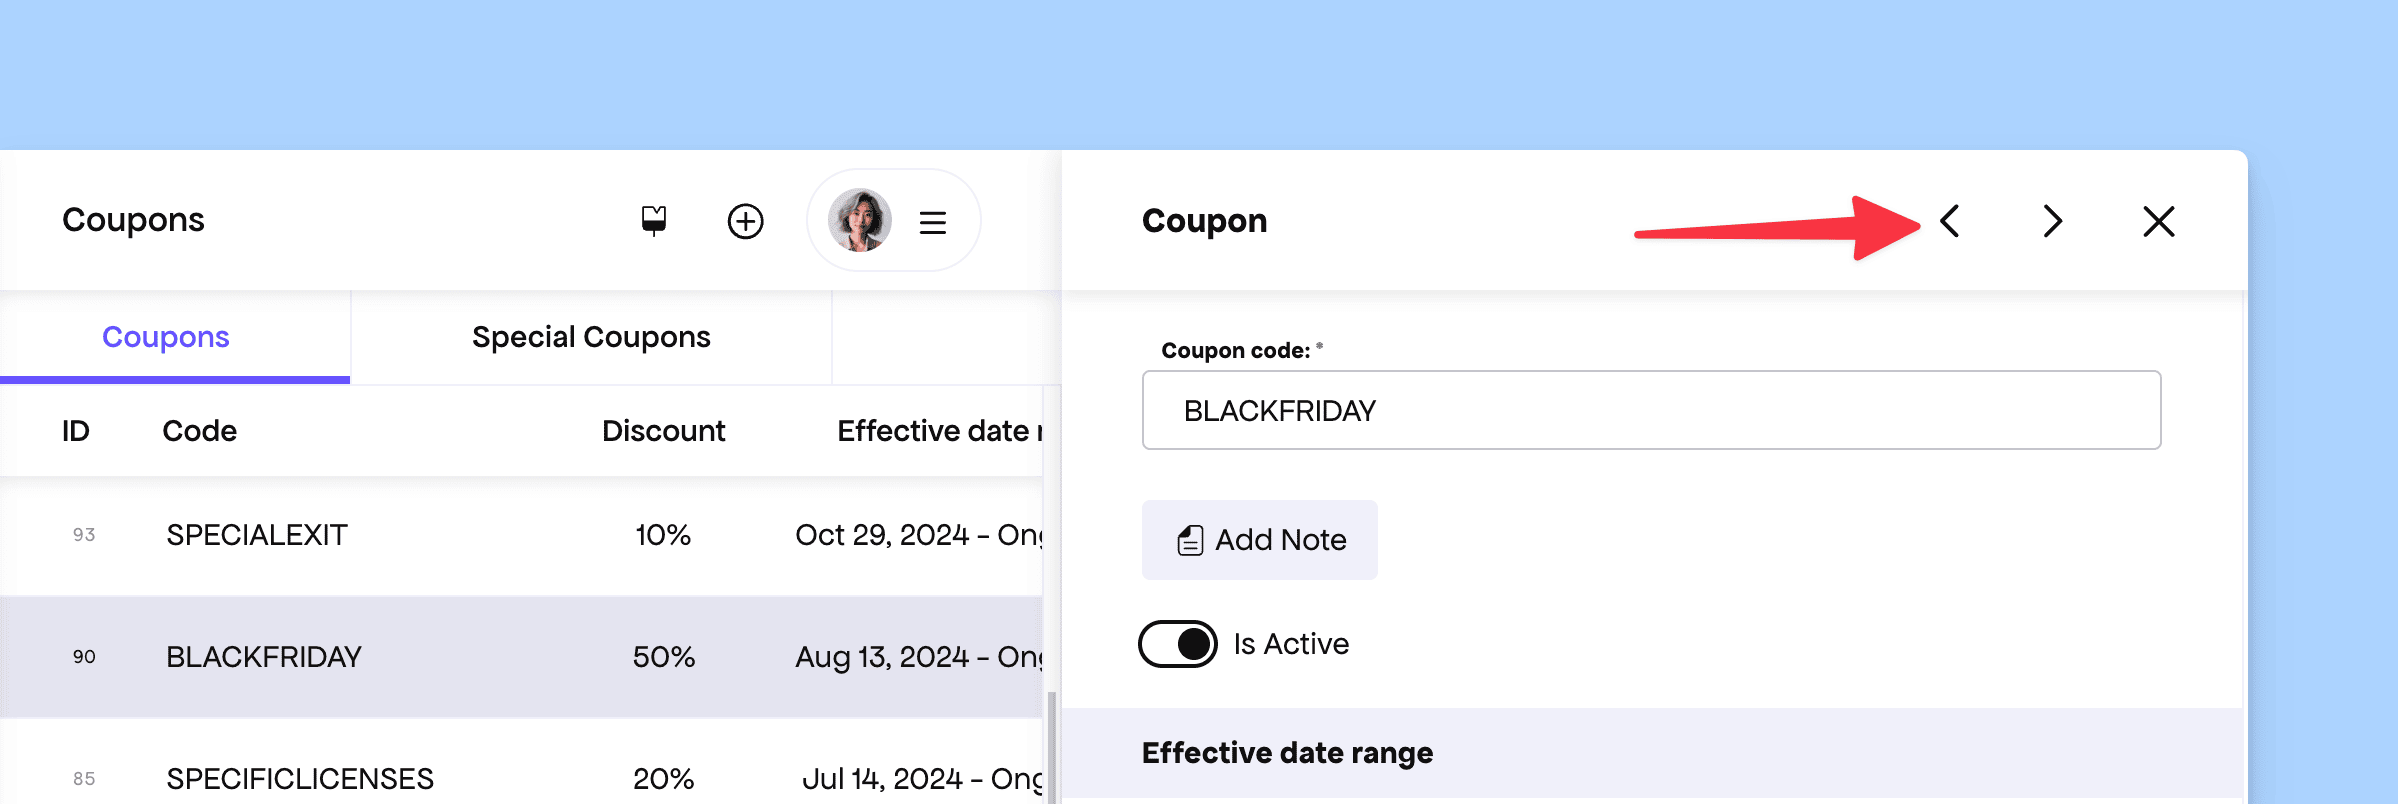Sort by the Code column header
2398x804 pixels.
[x=200, y=431]
